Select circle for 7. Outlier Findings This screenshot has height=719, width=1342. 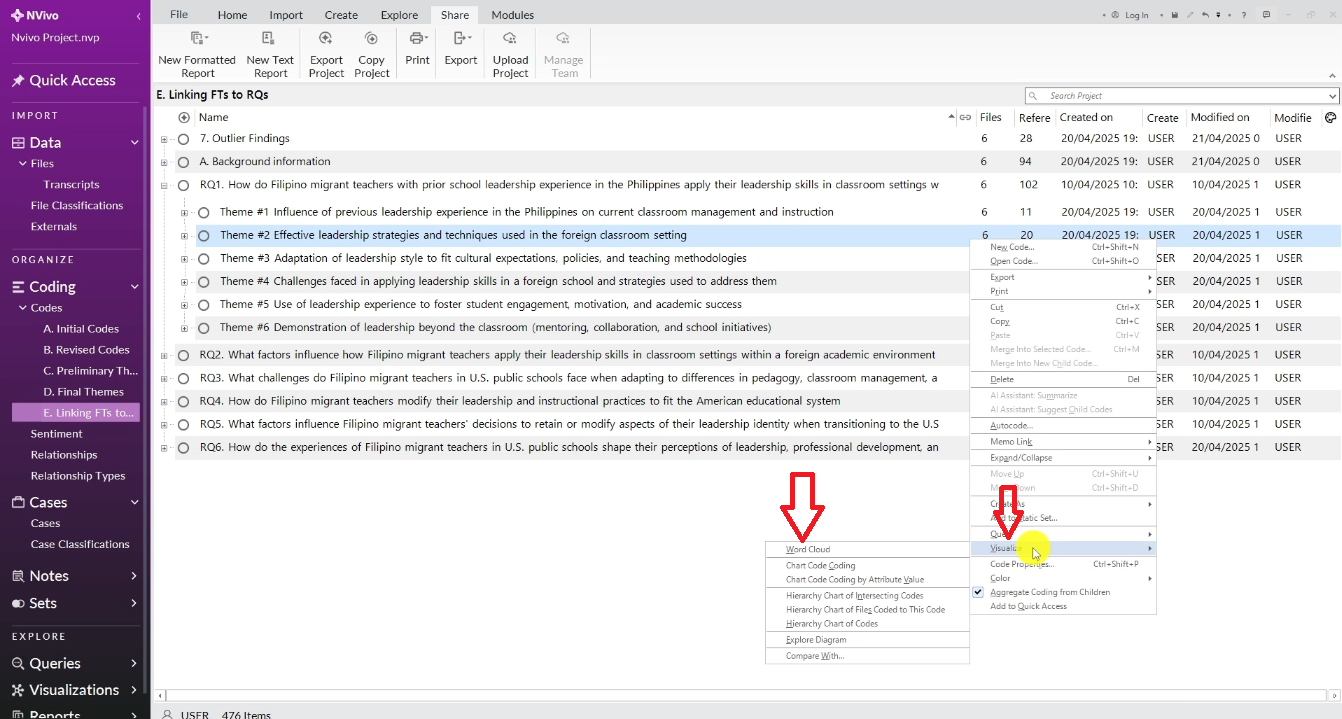click(183, 139)
